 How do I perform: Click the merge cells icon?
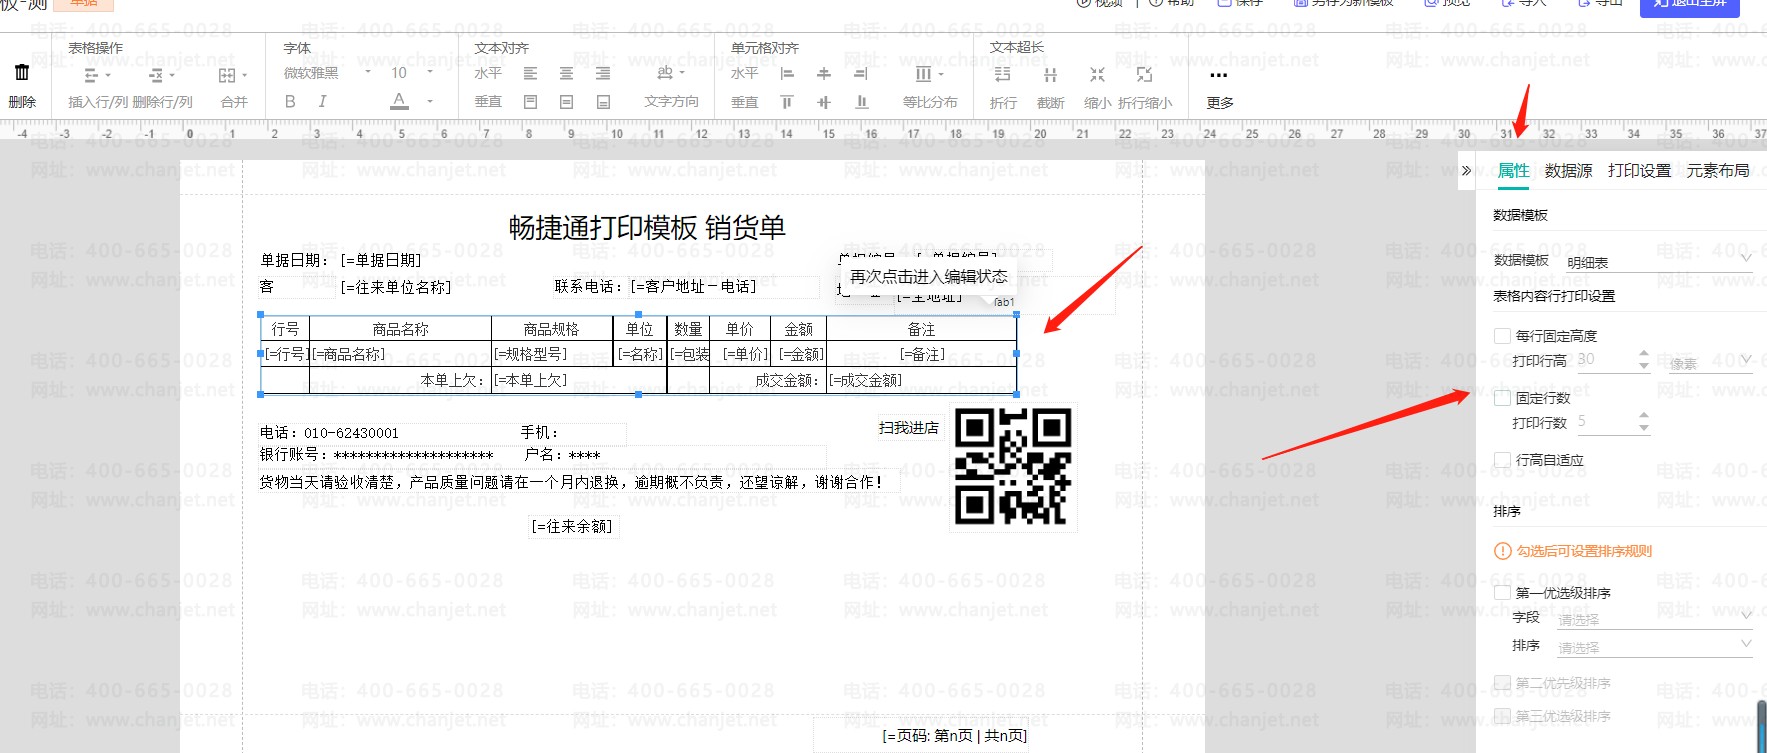click(x=227, y=75)
